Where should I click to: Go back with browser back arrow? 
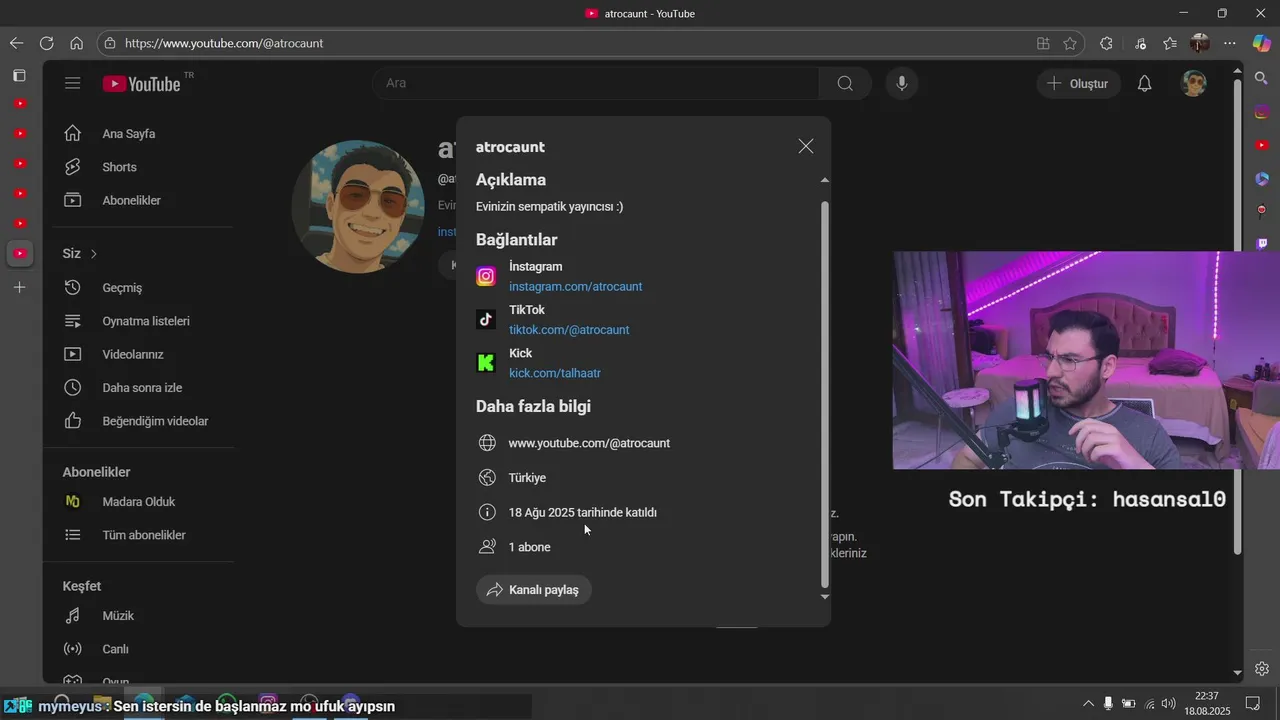[16, 43]
